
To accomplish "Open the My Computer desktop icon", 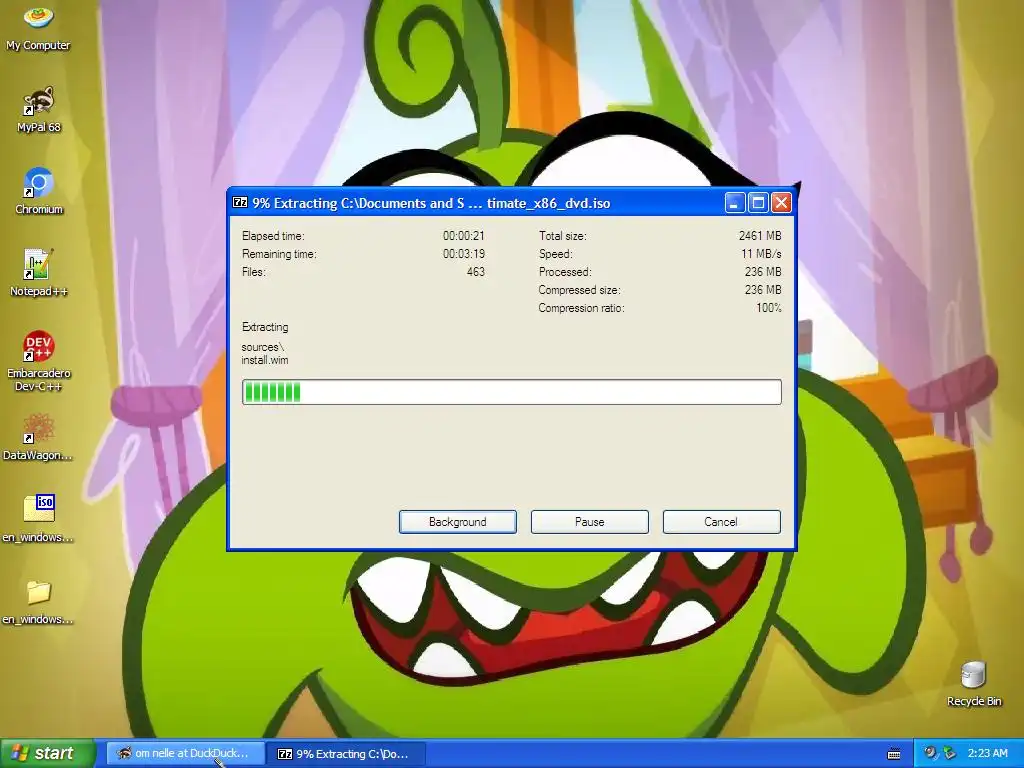I will (38, 29).
